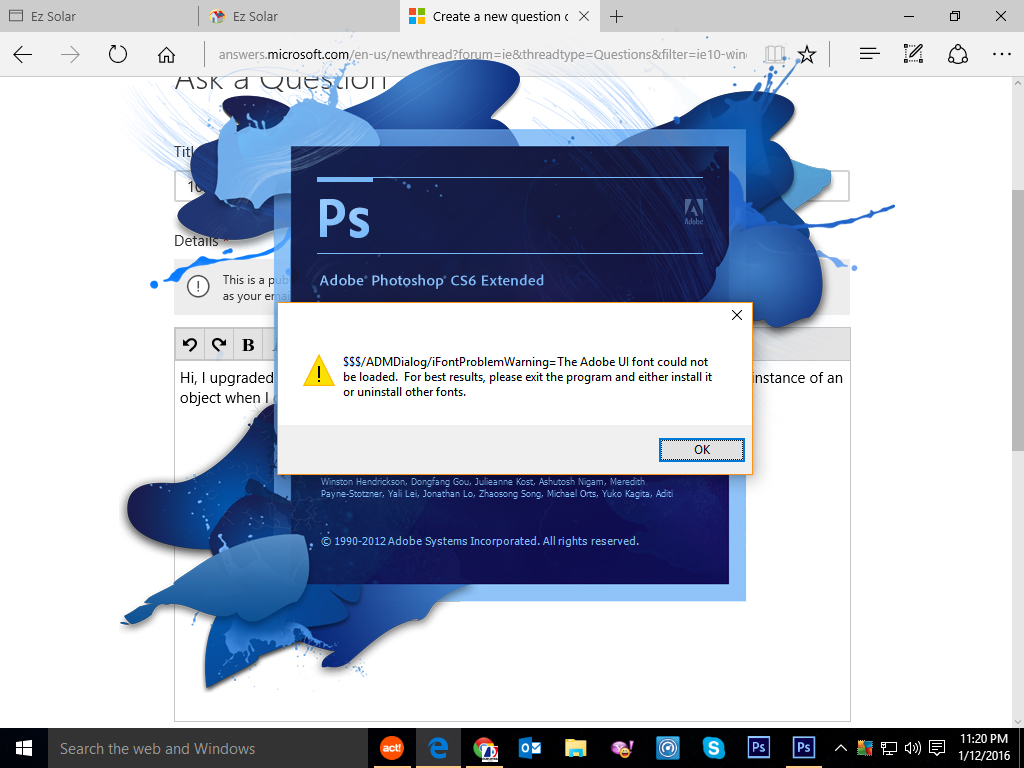The height and width of the screenshot is (768, 1024).
Task: Open Outlook from the taskbar
Action: [x=530, y=747]
